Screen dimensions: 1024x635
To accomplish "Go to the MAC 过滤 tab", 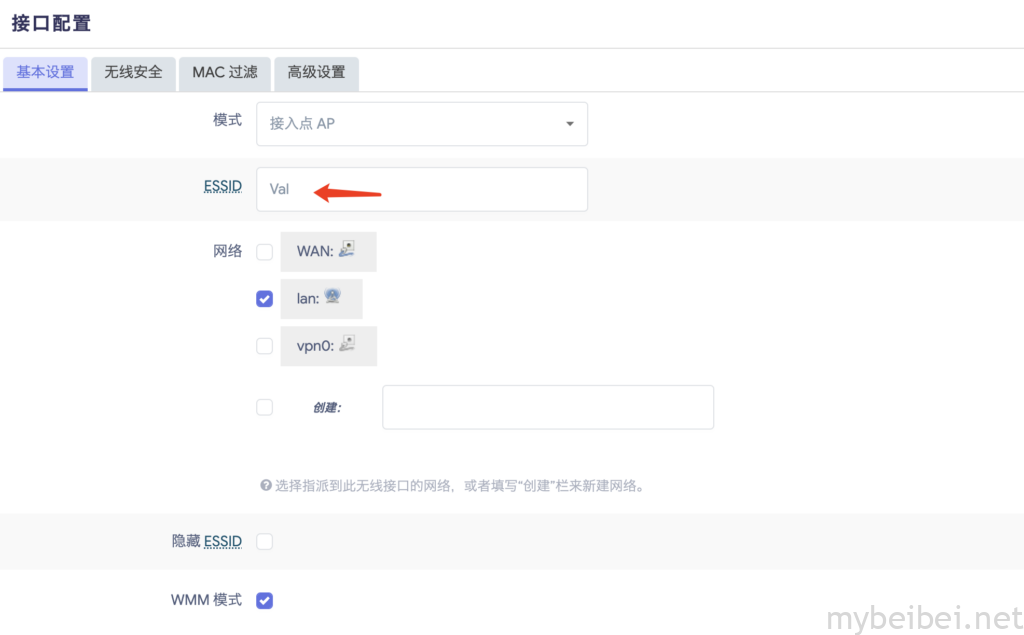I will 224,72.
